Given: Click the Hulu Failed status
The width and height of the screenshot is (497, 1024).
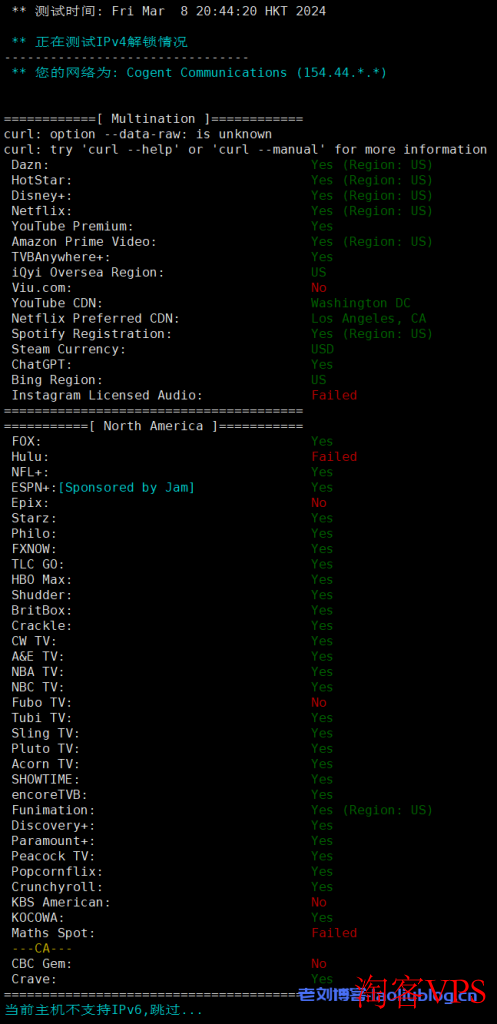Looking at the screenshot, I should pyautogui.click(x=334, y=456).
